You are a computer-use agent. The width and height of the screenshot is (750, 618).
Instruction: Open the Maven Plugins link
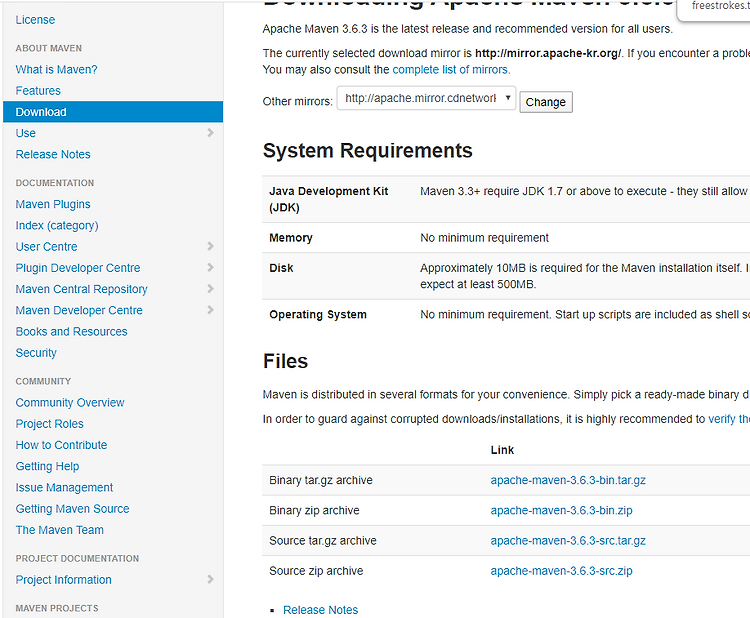coord(53,204)
